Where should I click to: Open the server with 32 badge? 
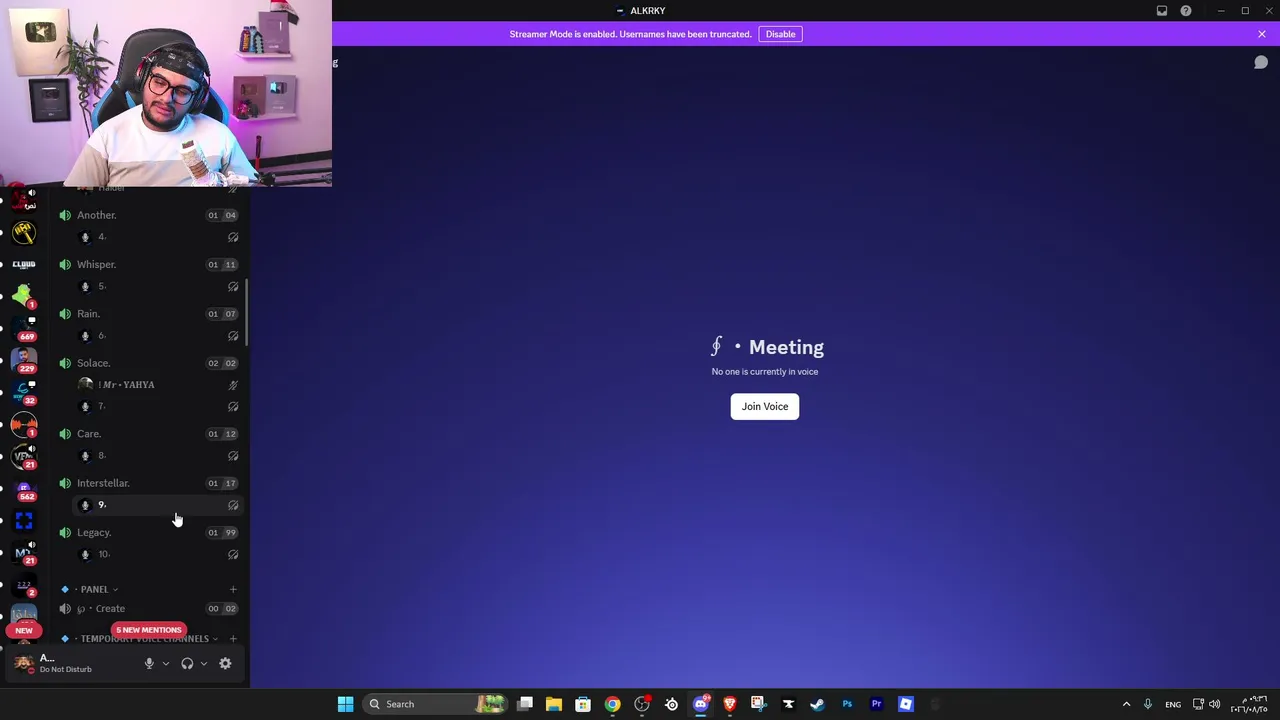(24, 392)
